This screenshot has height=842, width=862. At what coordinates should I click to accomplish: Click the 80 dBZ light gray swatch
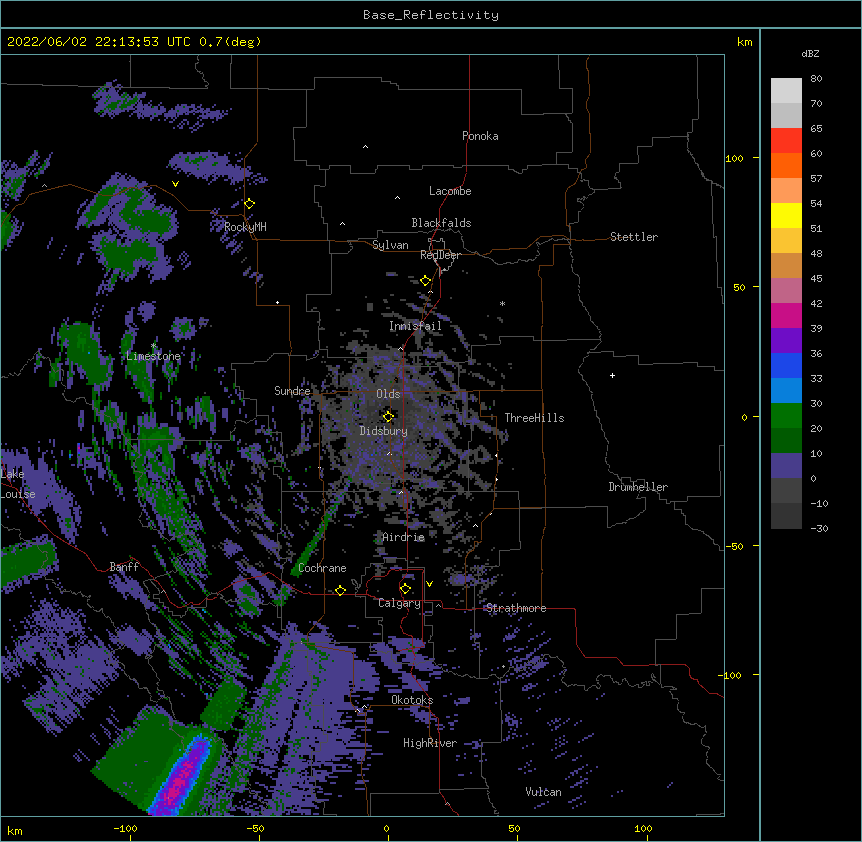786,90
